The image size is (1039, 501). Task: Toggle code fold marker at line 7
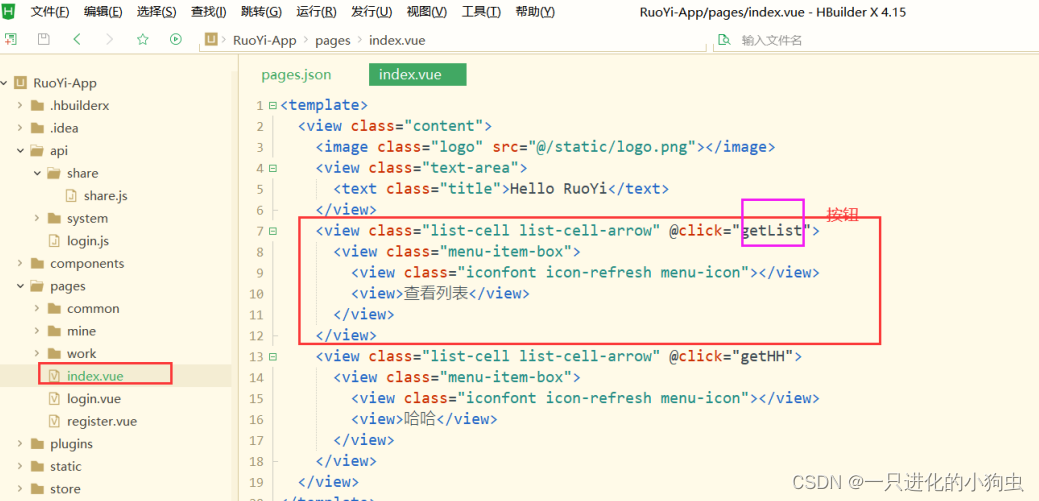(272, 231)
